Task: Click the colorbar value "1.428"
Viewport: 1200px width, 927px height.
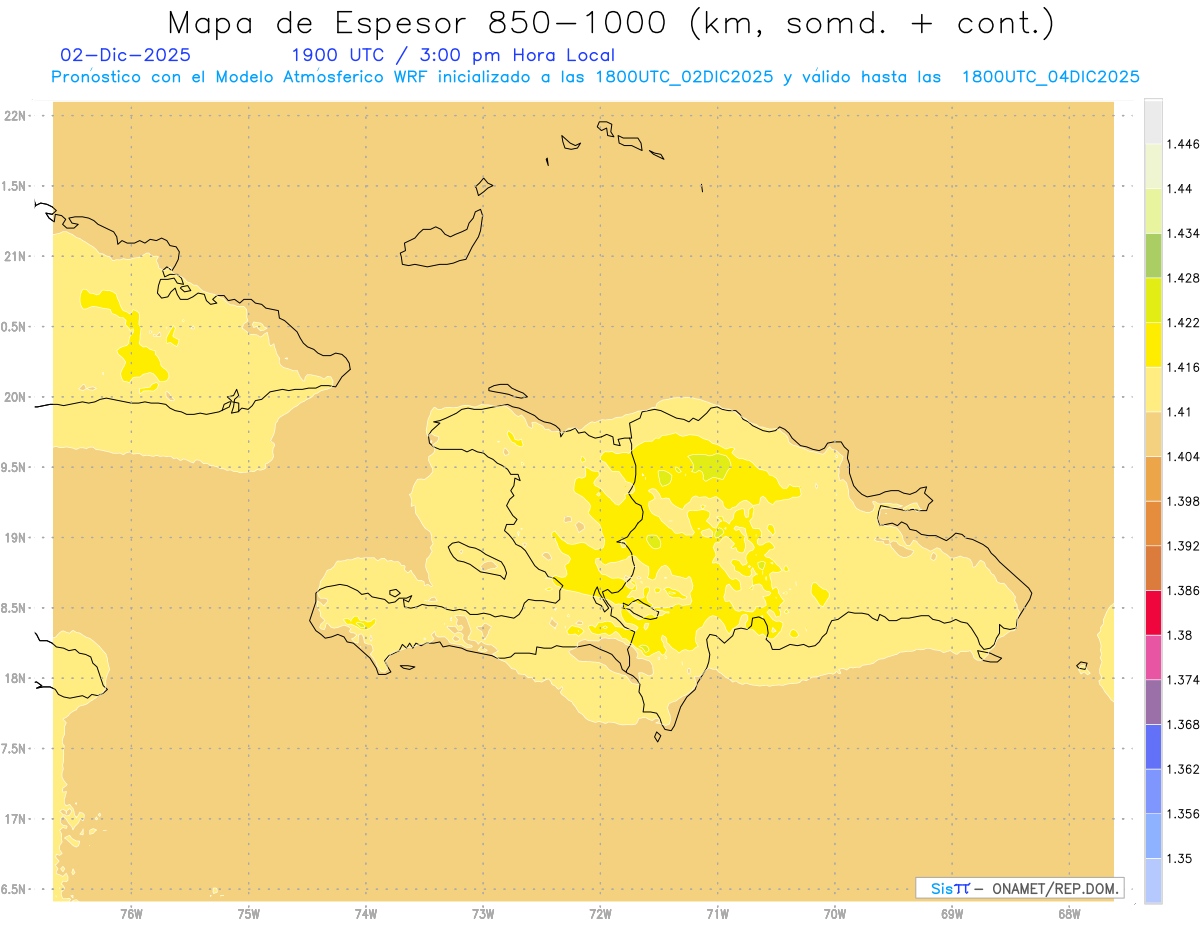Action: (x=1182, y=278)
